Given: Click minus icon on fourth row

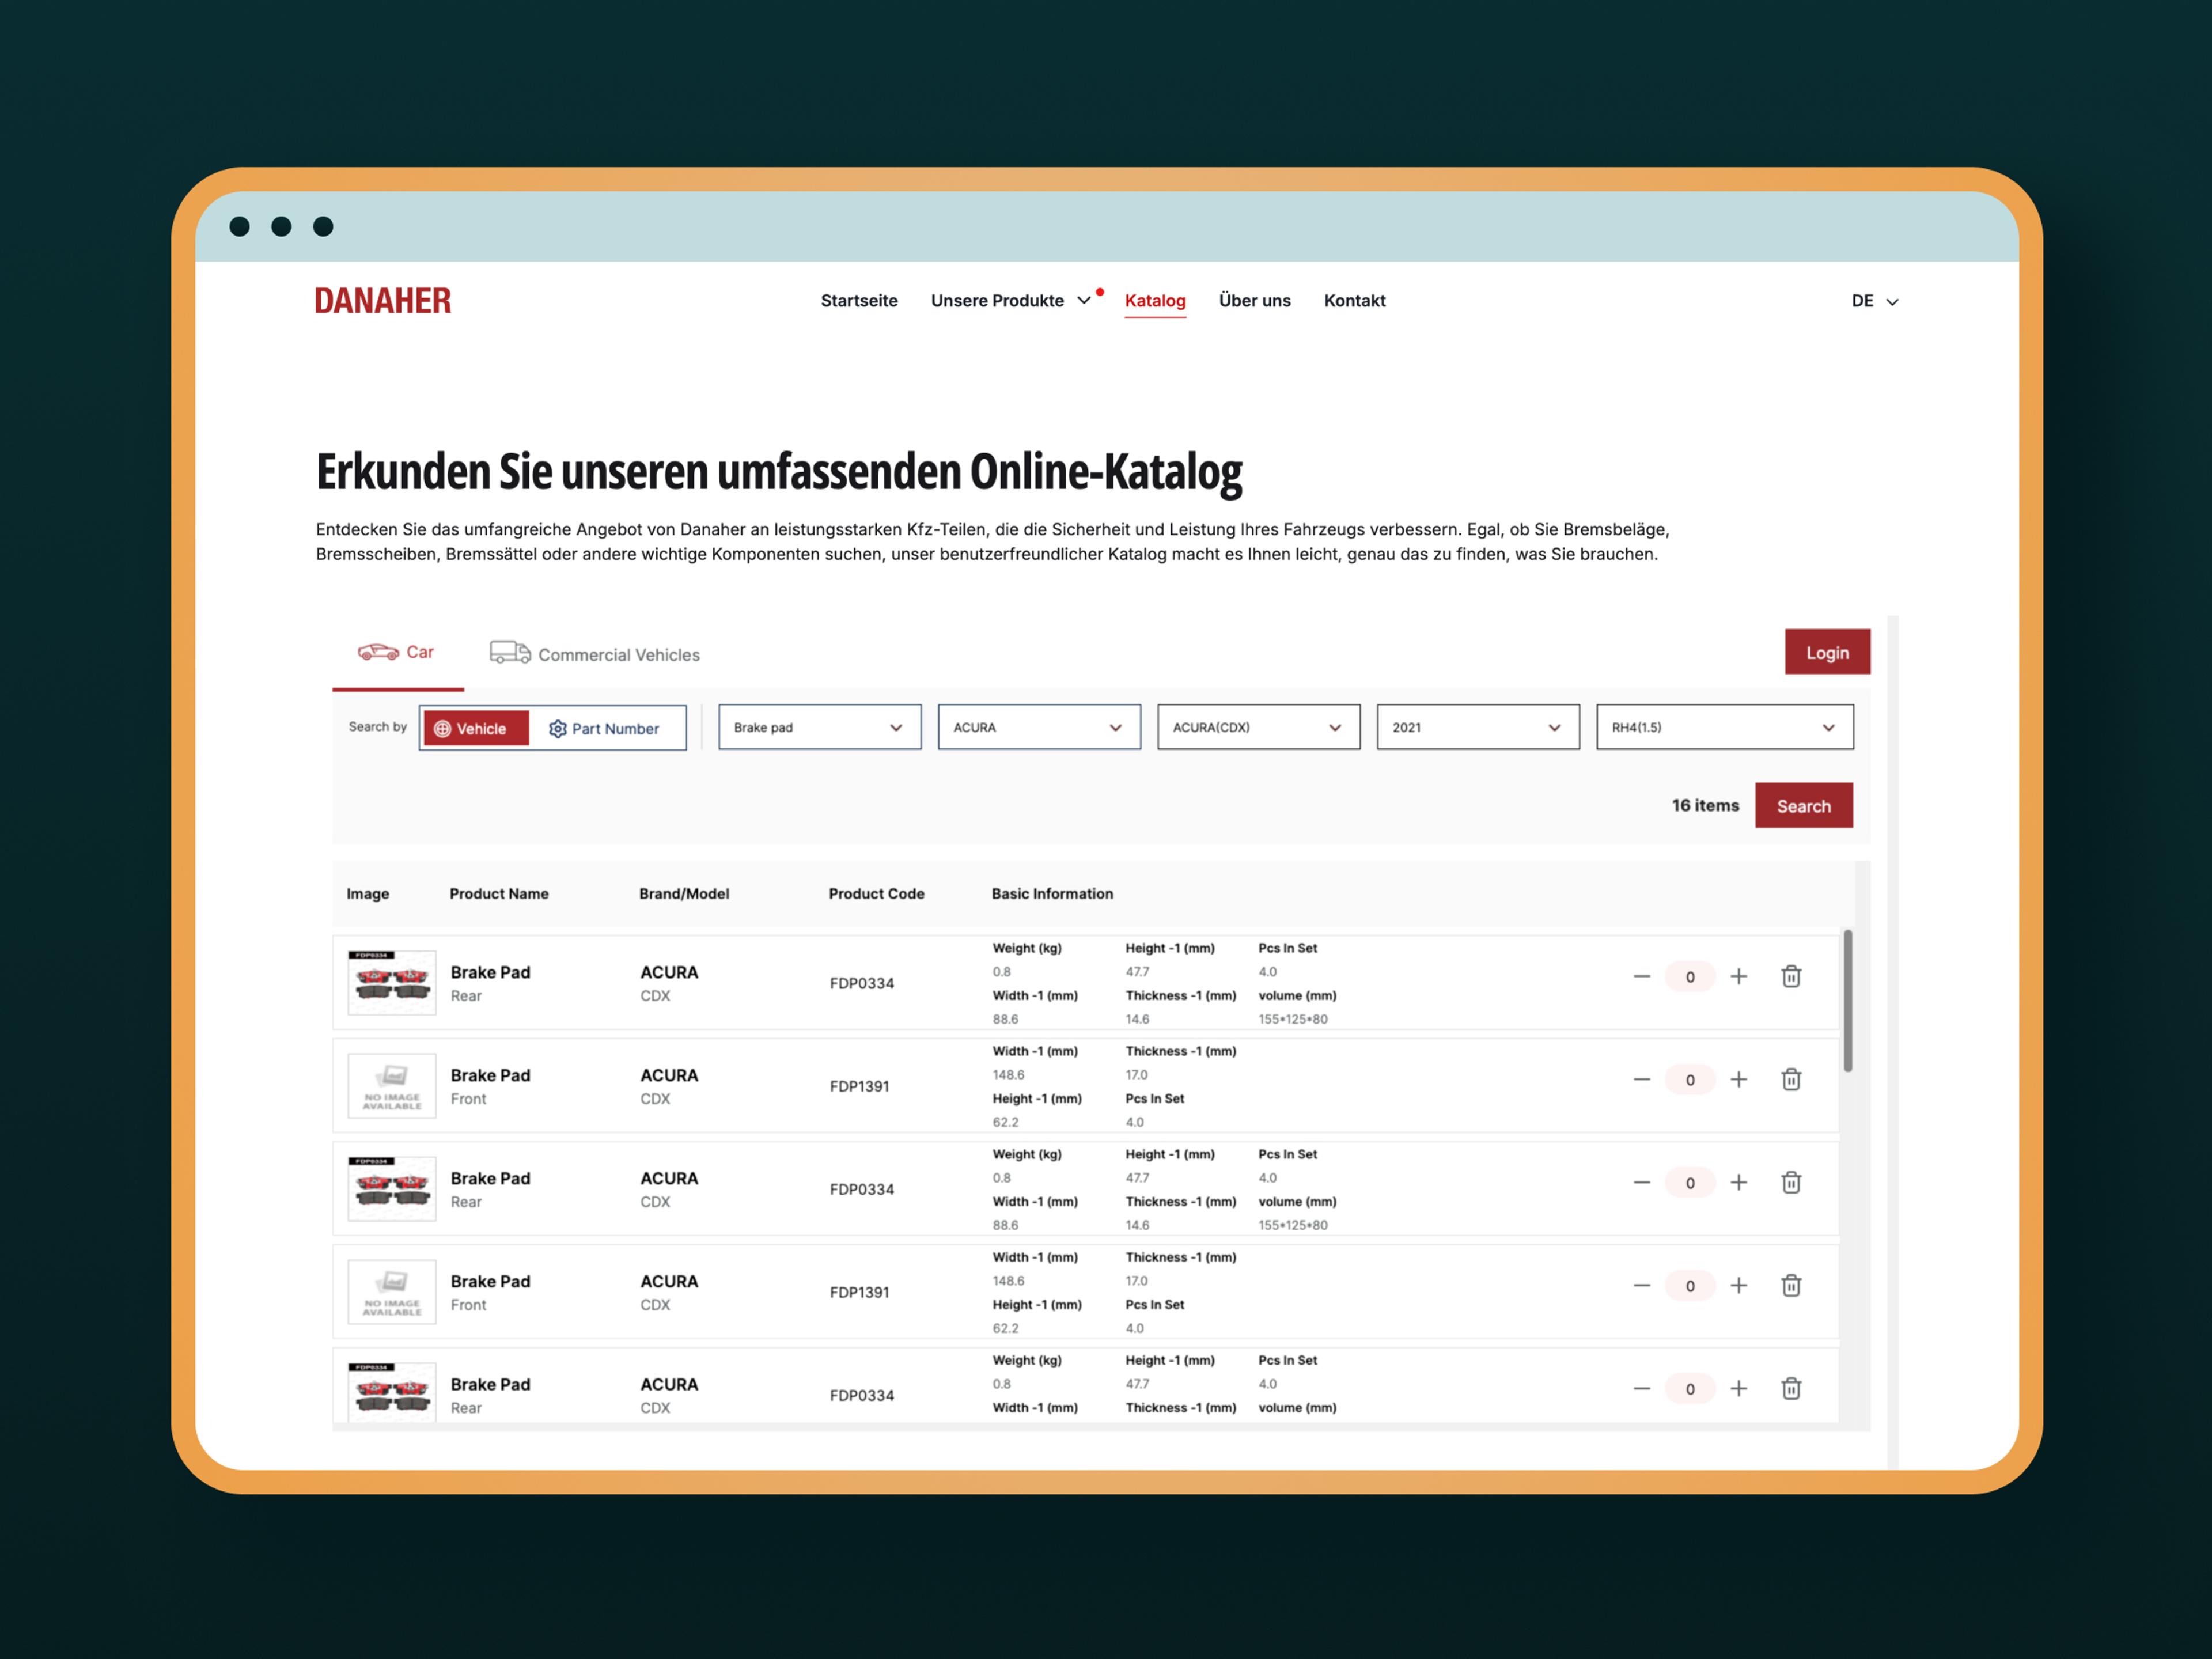Looking at the screenshot, I should pos(1641,1285).
